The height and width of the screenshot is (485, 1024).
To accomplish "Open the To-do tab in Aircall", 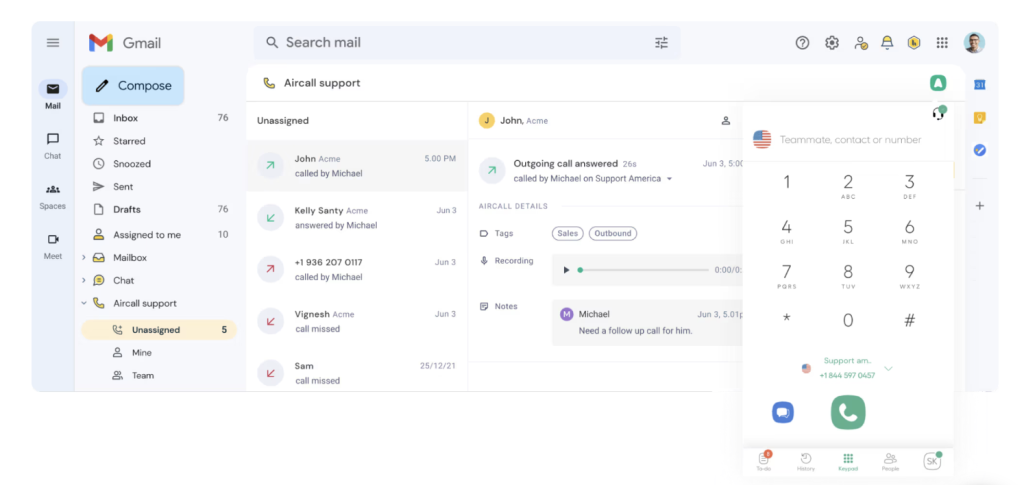I will (x=763, y=461).
